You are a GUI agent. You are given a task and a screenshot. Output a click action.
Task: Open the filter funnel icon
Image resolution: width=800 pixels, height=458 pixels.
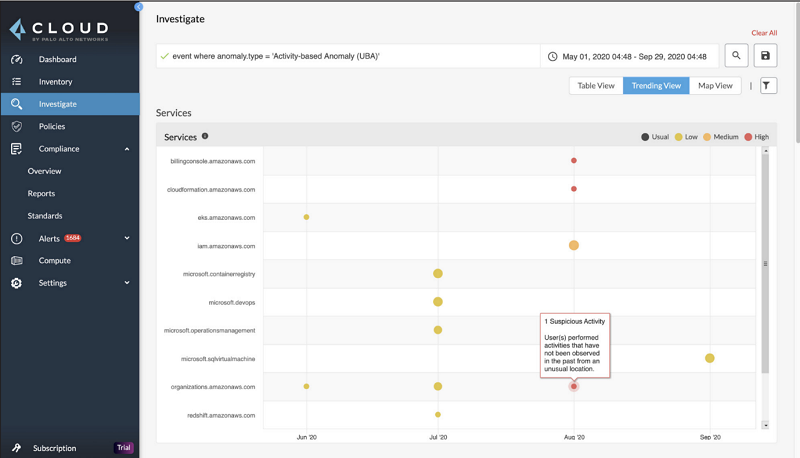(767, 86)
